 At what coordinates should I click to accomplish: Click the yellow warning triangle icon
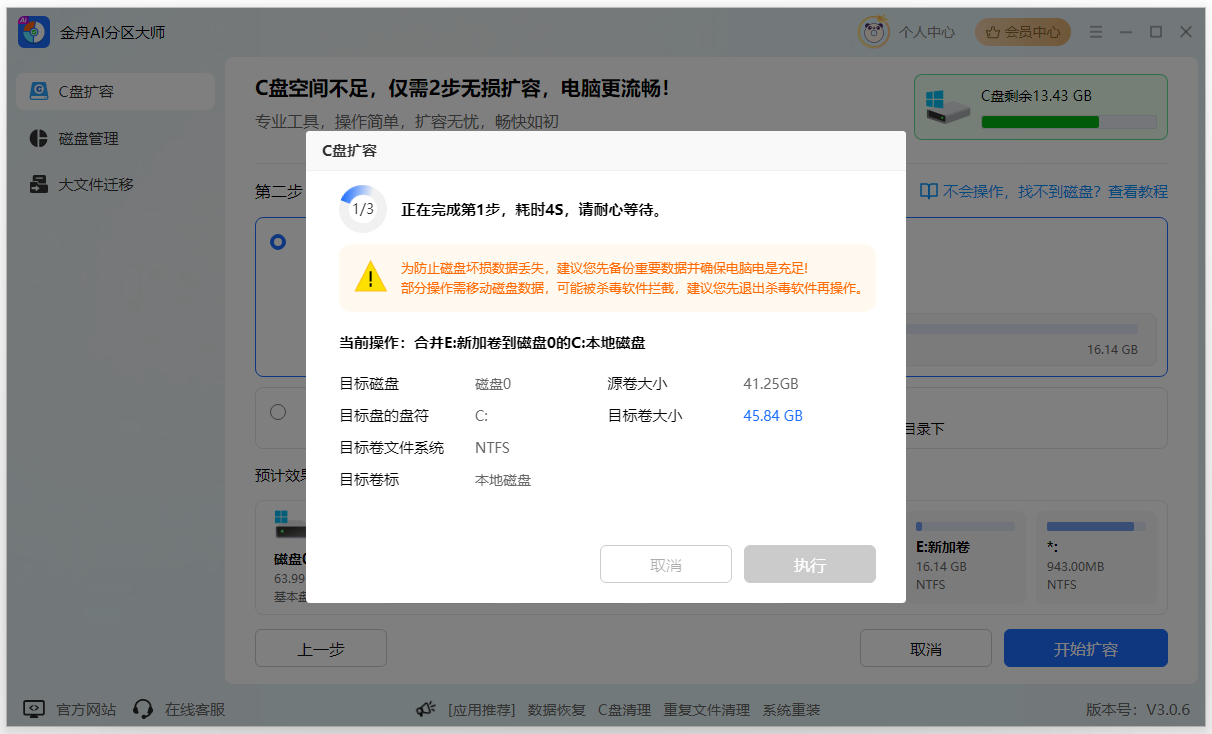click(369, 277)
